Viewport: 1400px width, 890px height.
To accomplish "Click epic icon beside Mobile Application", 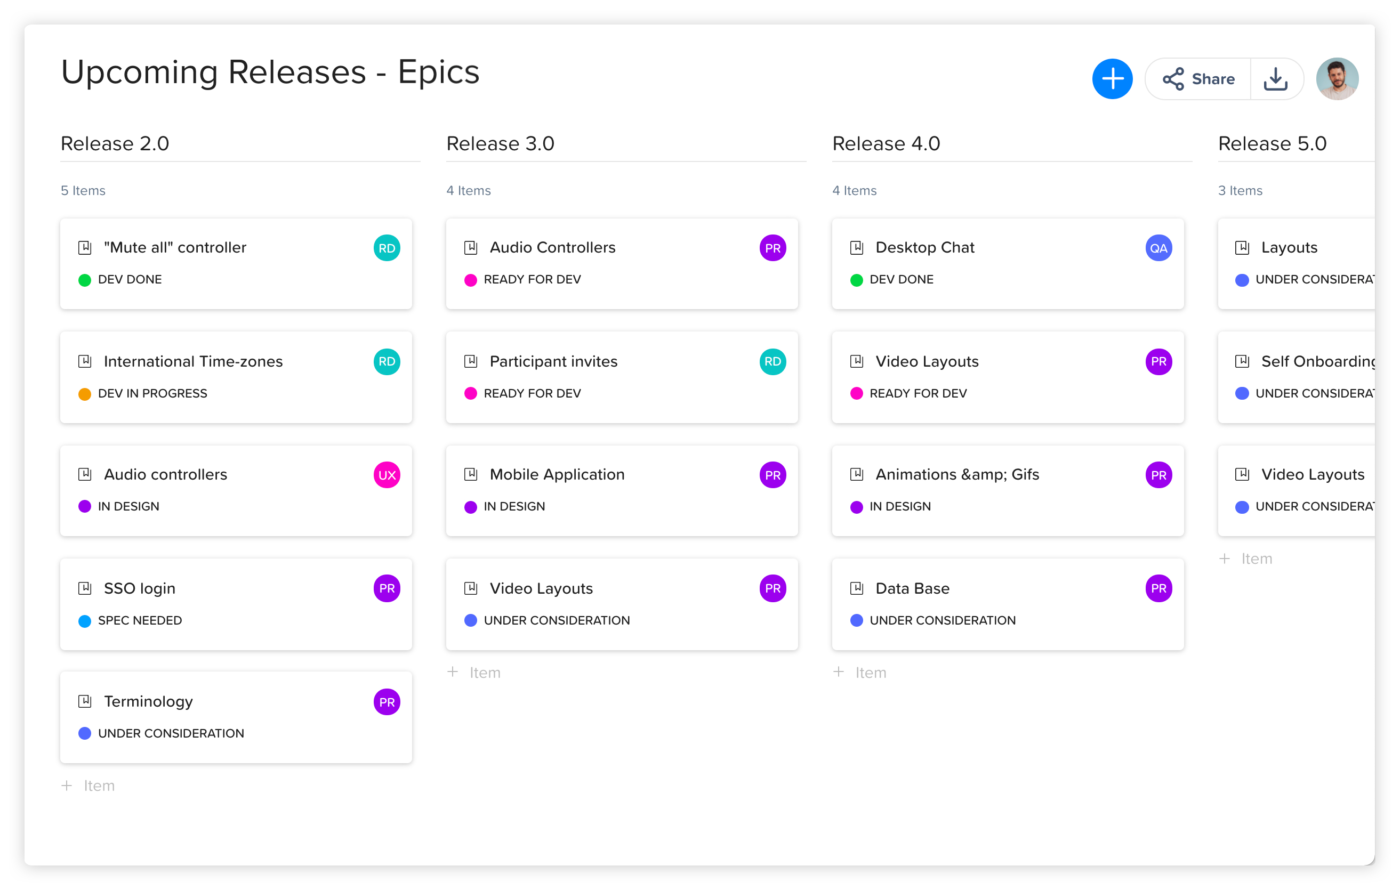I will (471, 475).
